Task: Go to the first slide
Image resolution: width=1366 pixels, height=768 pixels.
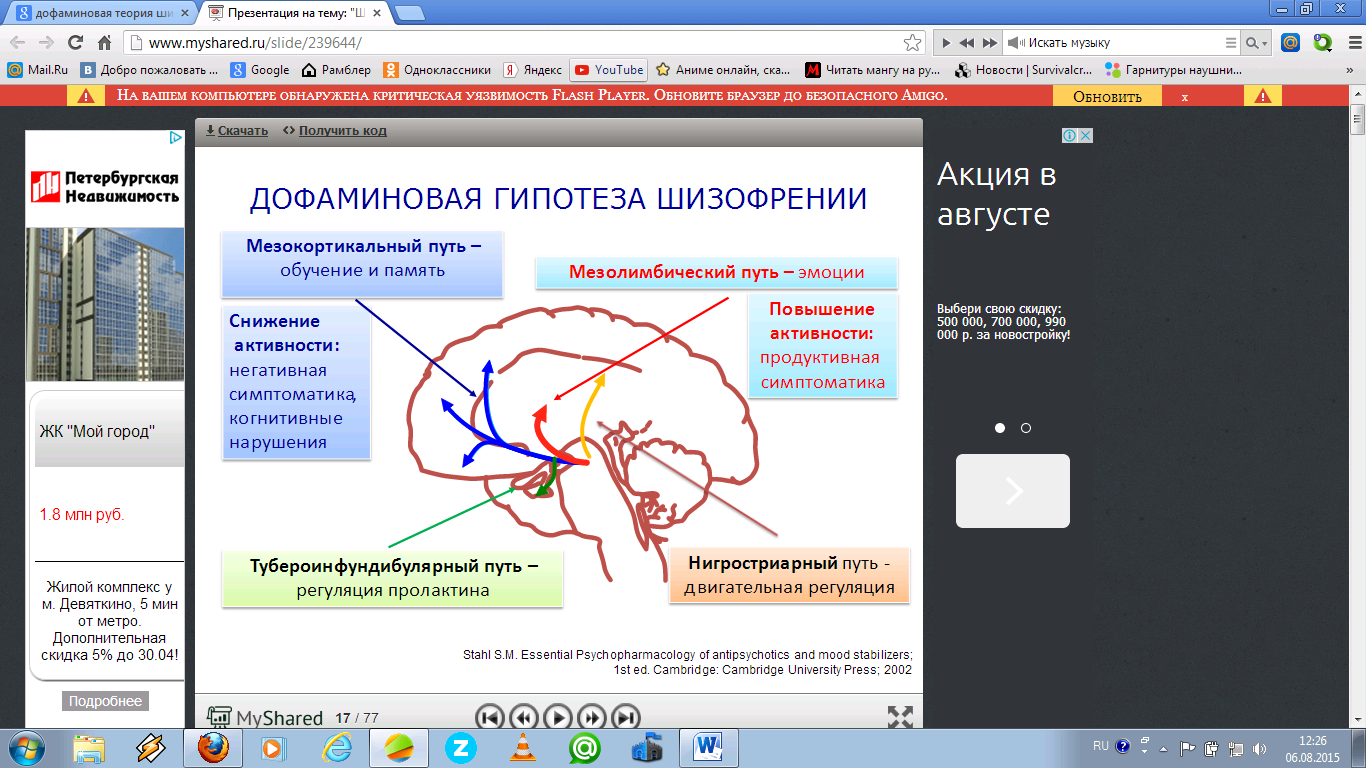Action: [x=489, y=717]
